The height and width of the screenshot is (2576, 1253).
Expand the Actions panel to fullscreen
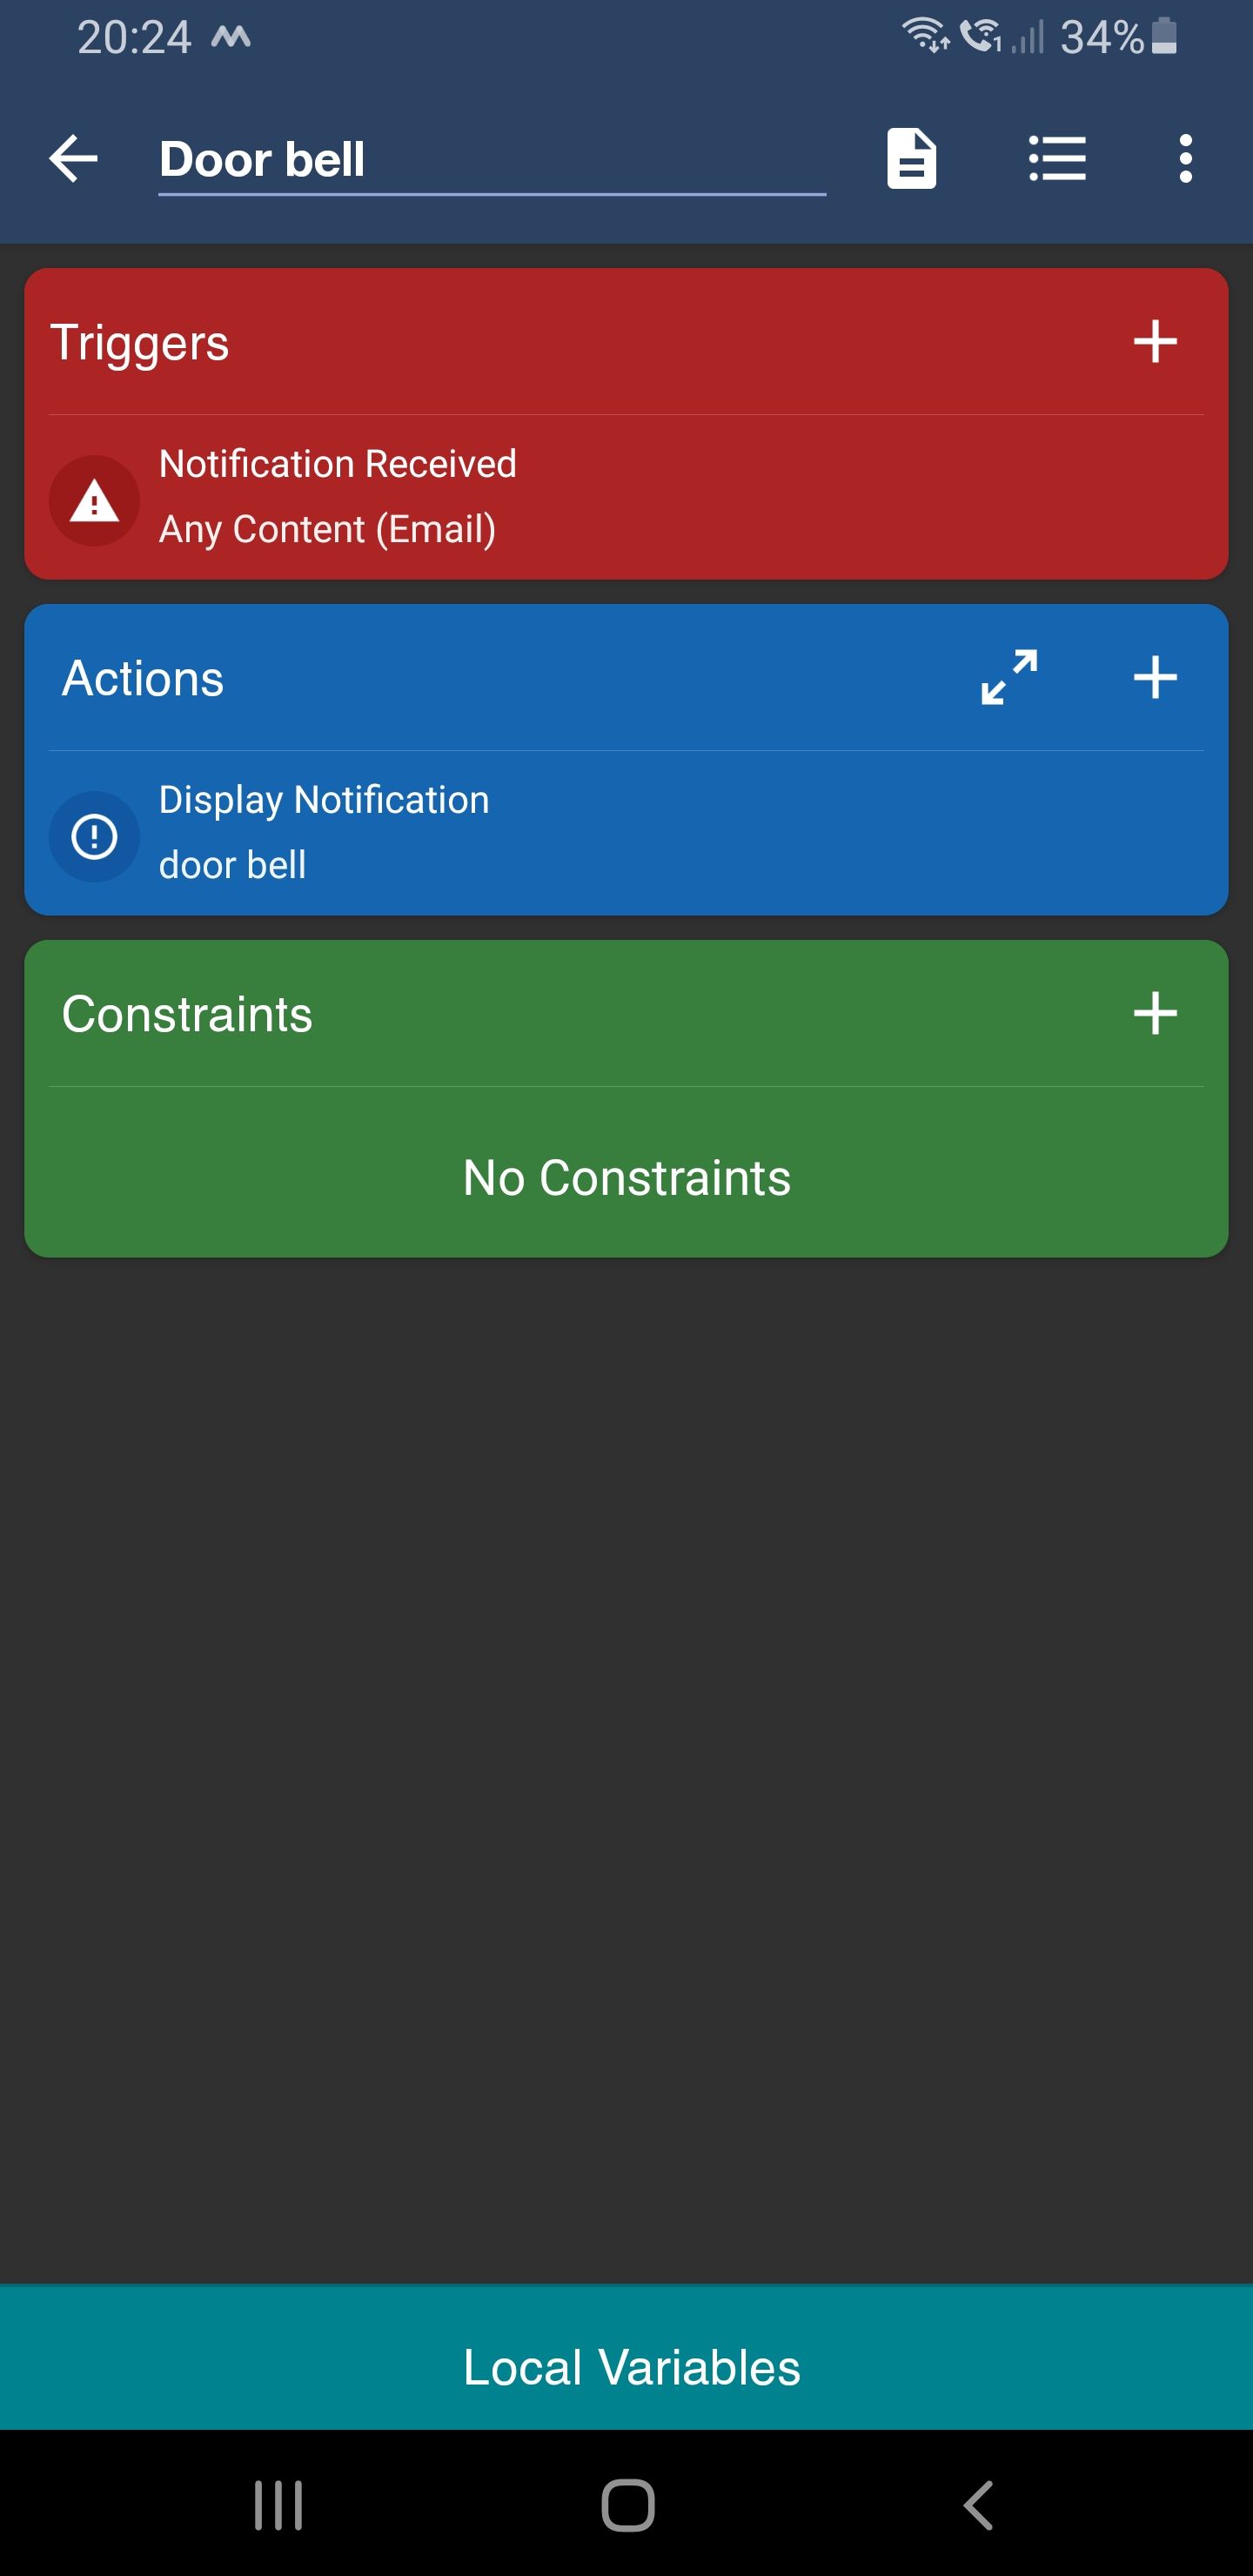[1009, 678]
